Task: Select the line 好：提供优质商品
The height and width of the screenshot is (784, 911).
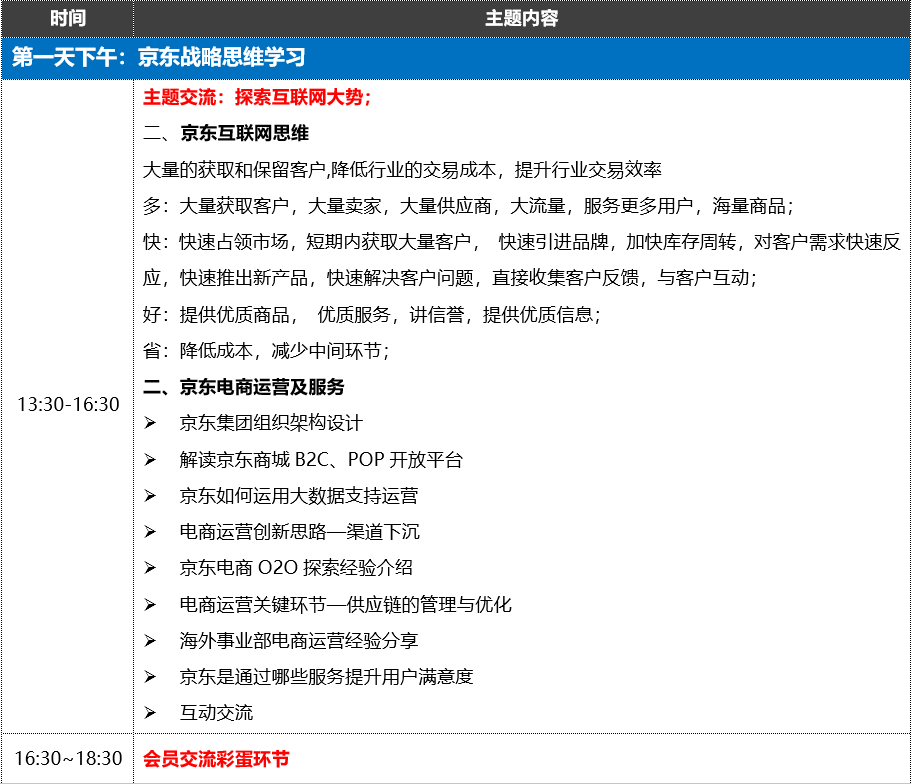Action: (372, 314)
